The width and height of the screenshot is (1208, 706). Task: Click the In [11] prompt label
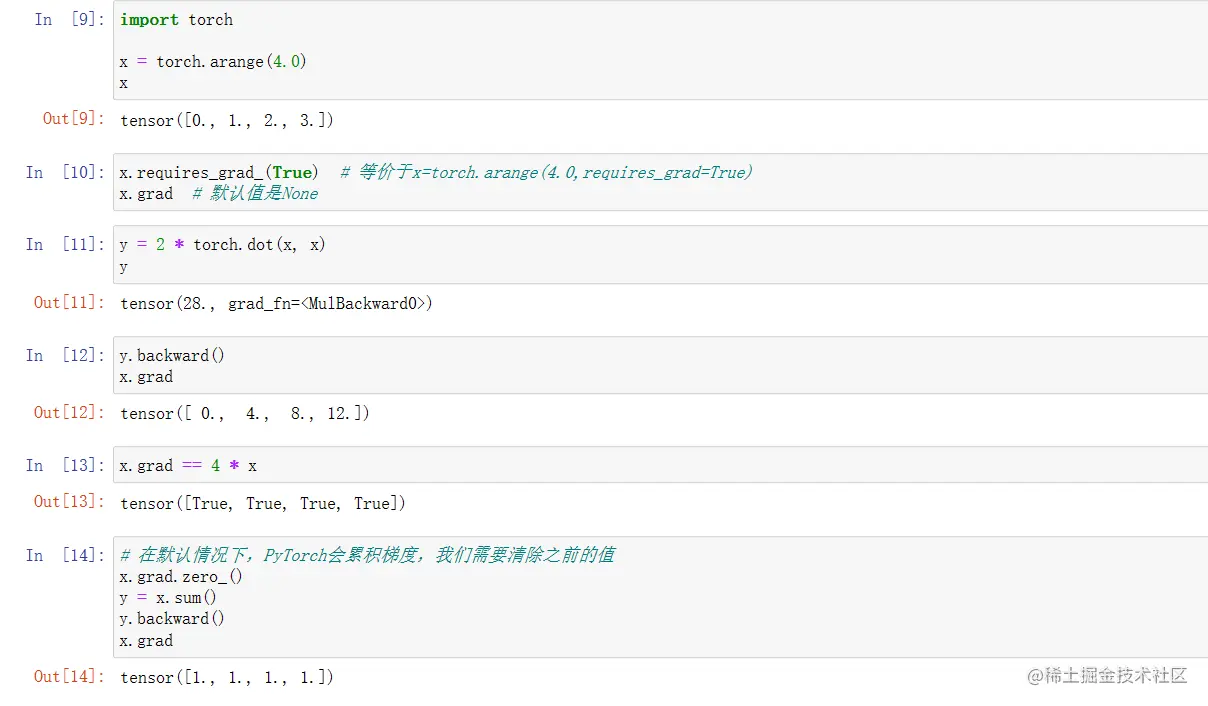[65, 244]
